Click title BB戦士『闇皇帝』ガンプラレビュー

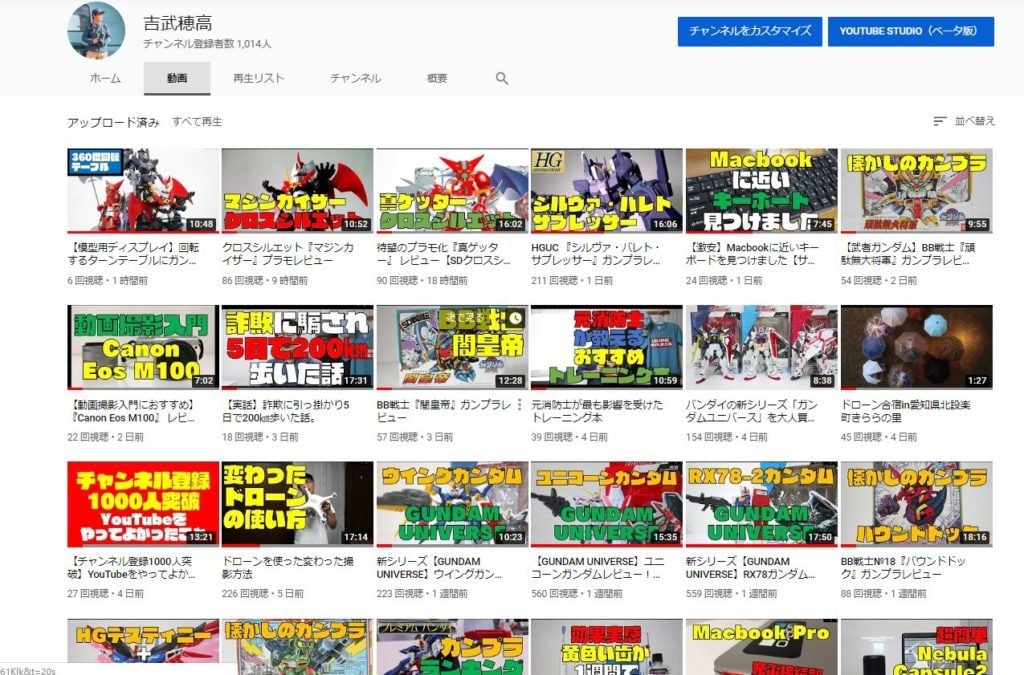(444, 411)
